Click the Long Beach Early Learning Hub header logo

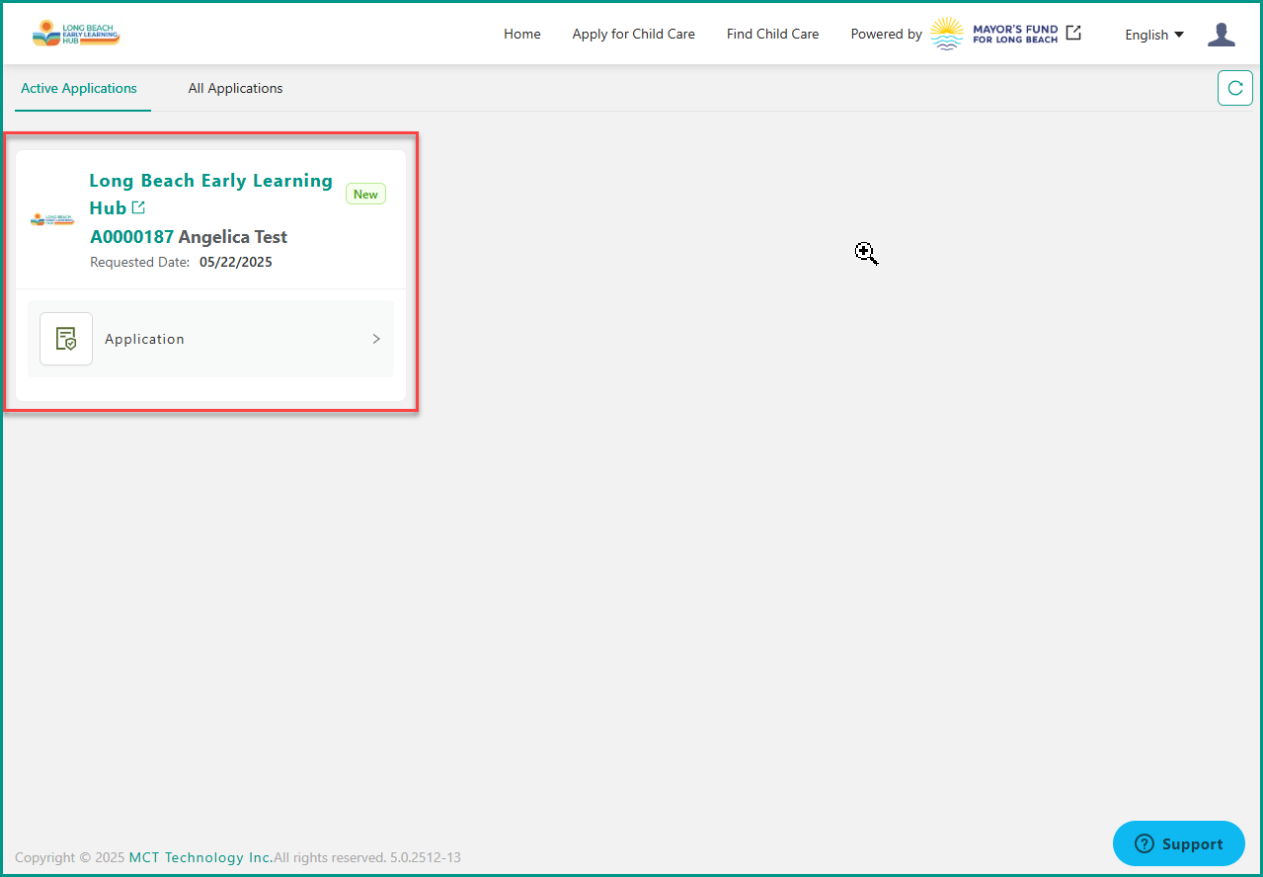76,33
